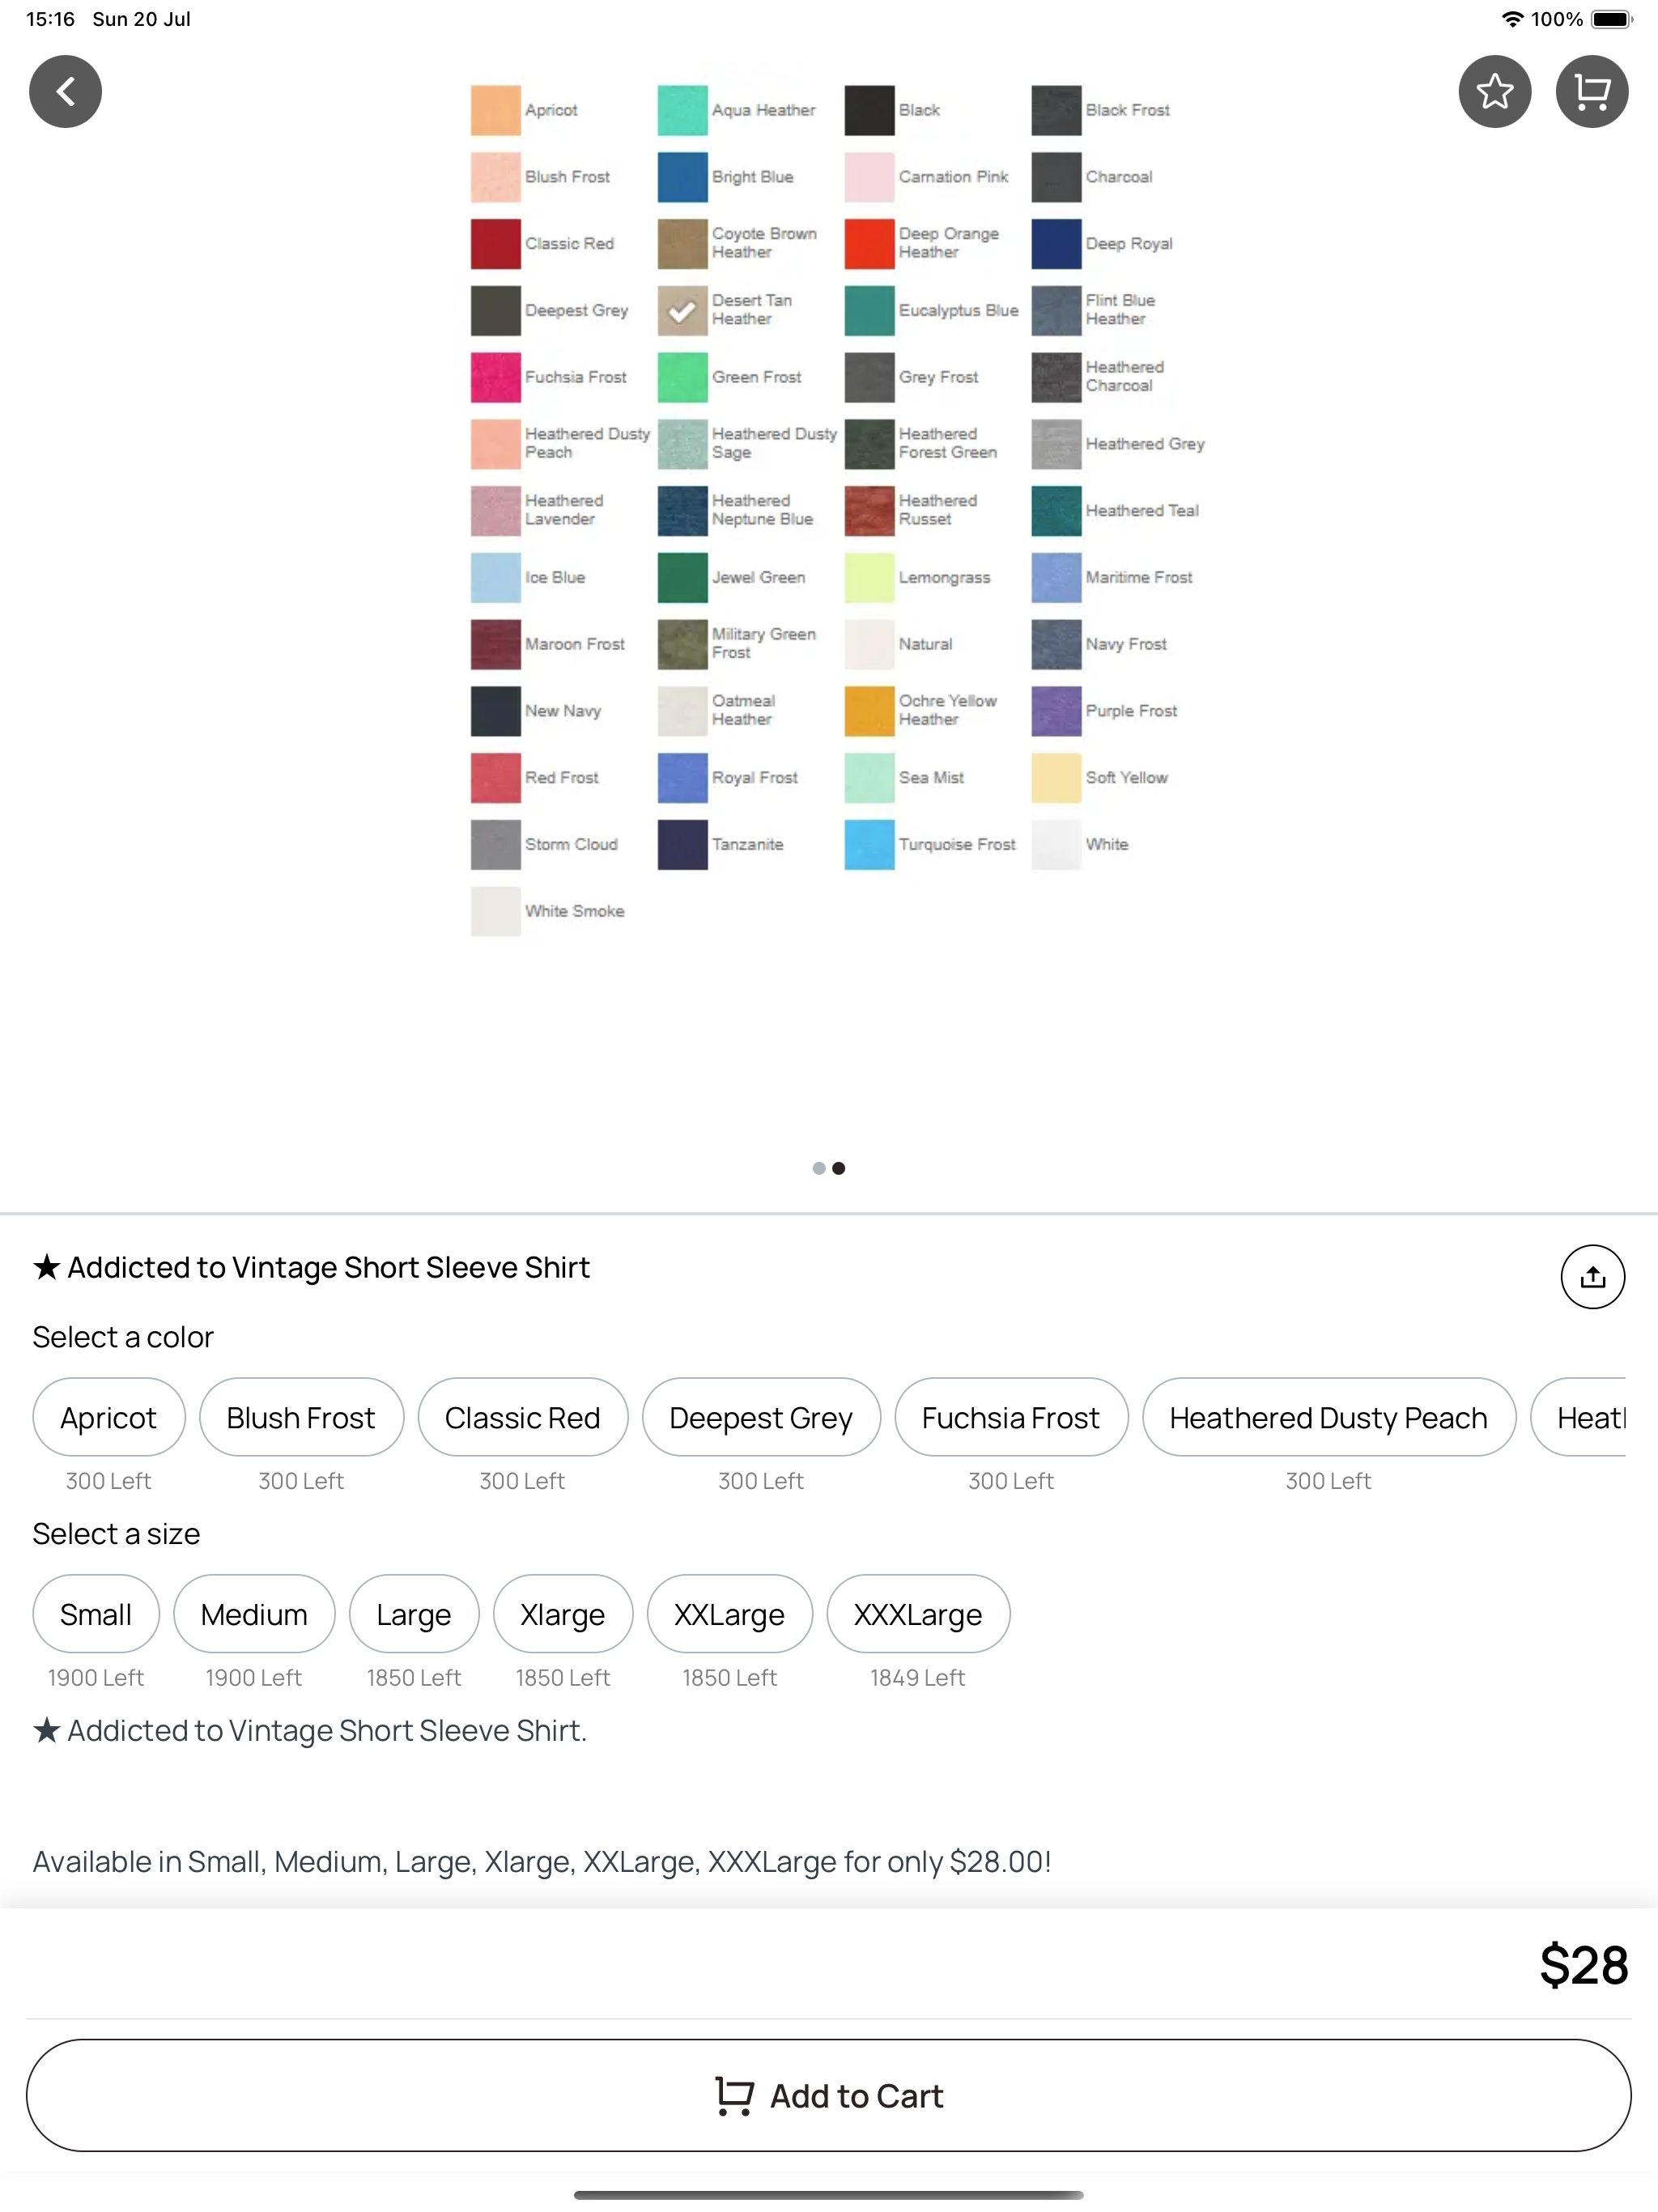
Task: Select size Small
Action: tap(96, 1614)
